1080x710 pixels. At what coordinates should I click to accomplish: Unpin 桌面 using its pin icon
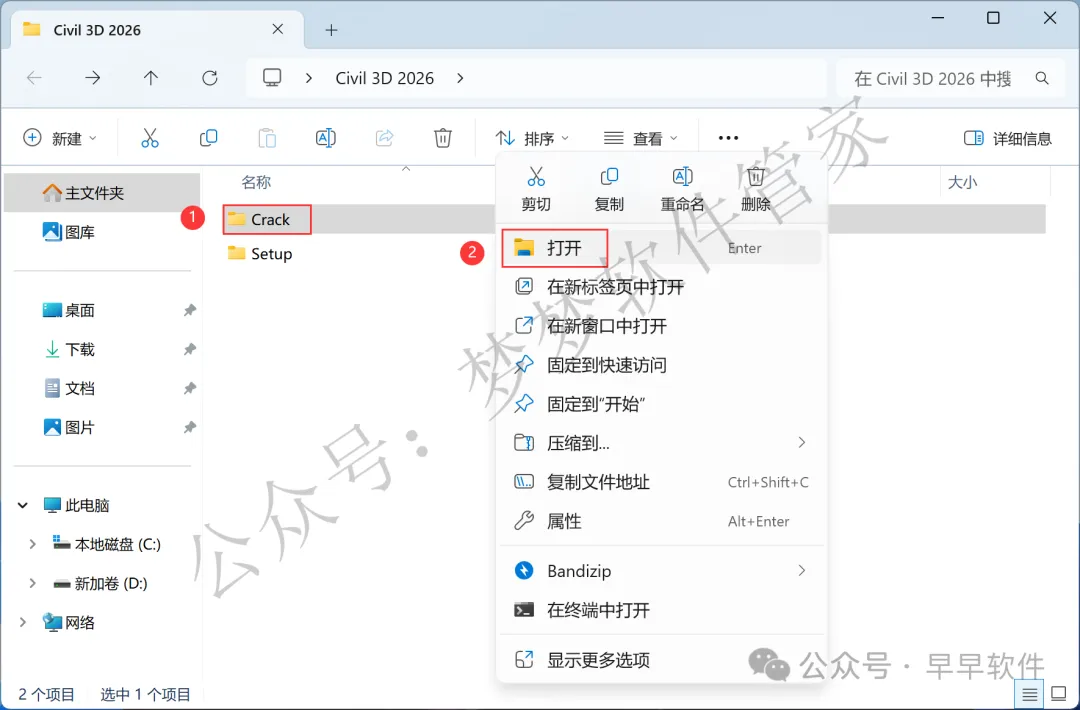tap(189, 311)
